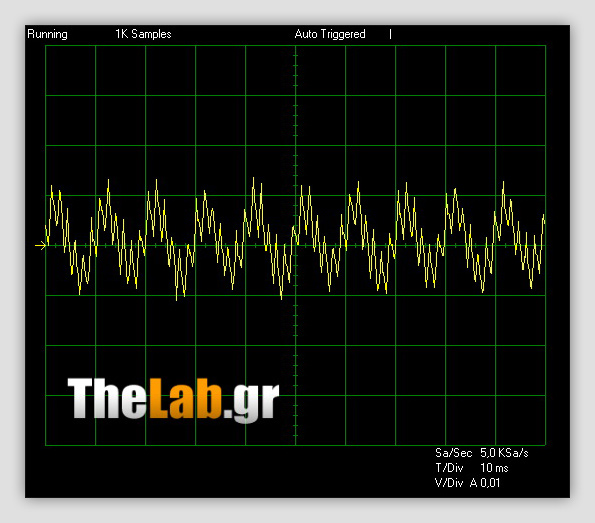Click the orange Lab portion of the logo
This screenshot has width=595, height=523.
(x=186, y=398)
